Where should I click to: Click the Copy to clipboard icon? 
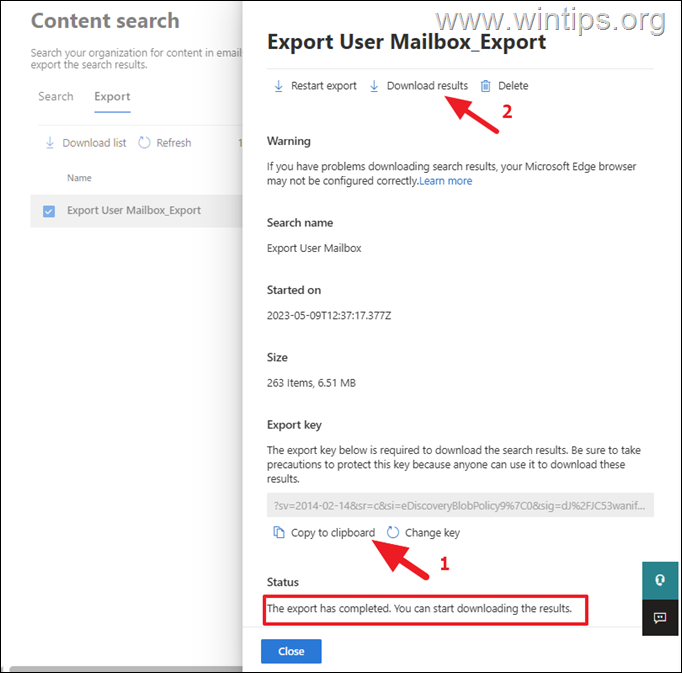tap(278, 532)
